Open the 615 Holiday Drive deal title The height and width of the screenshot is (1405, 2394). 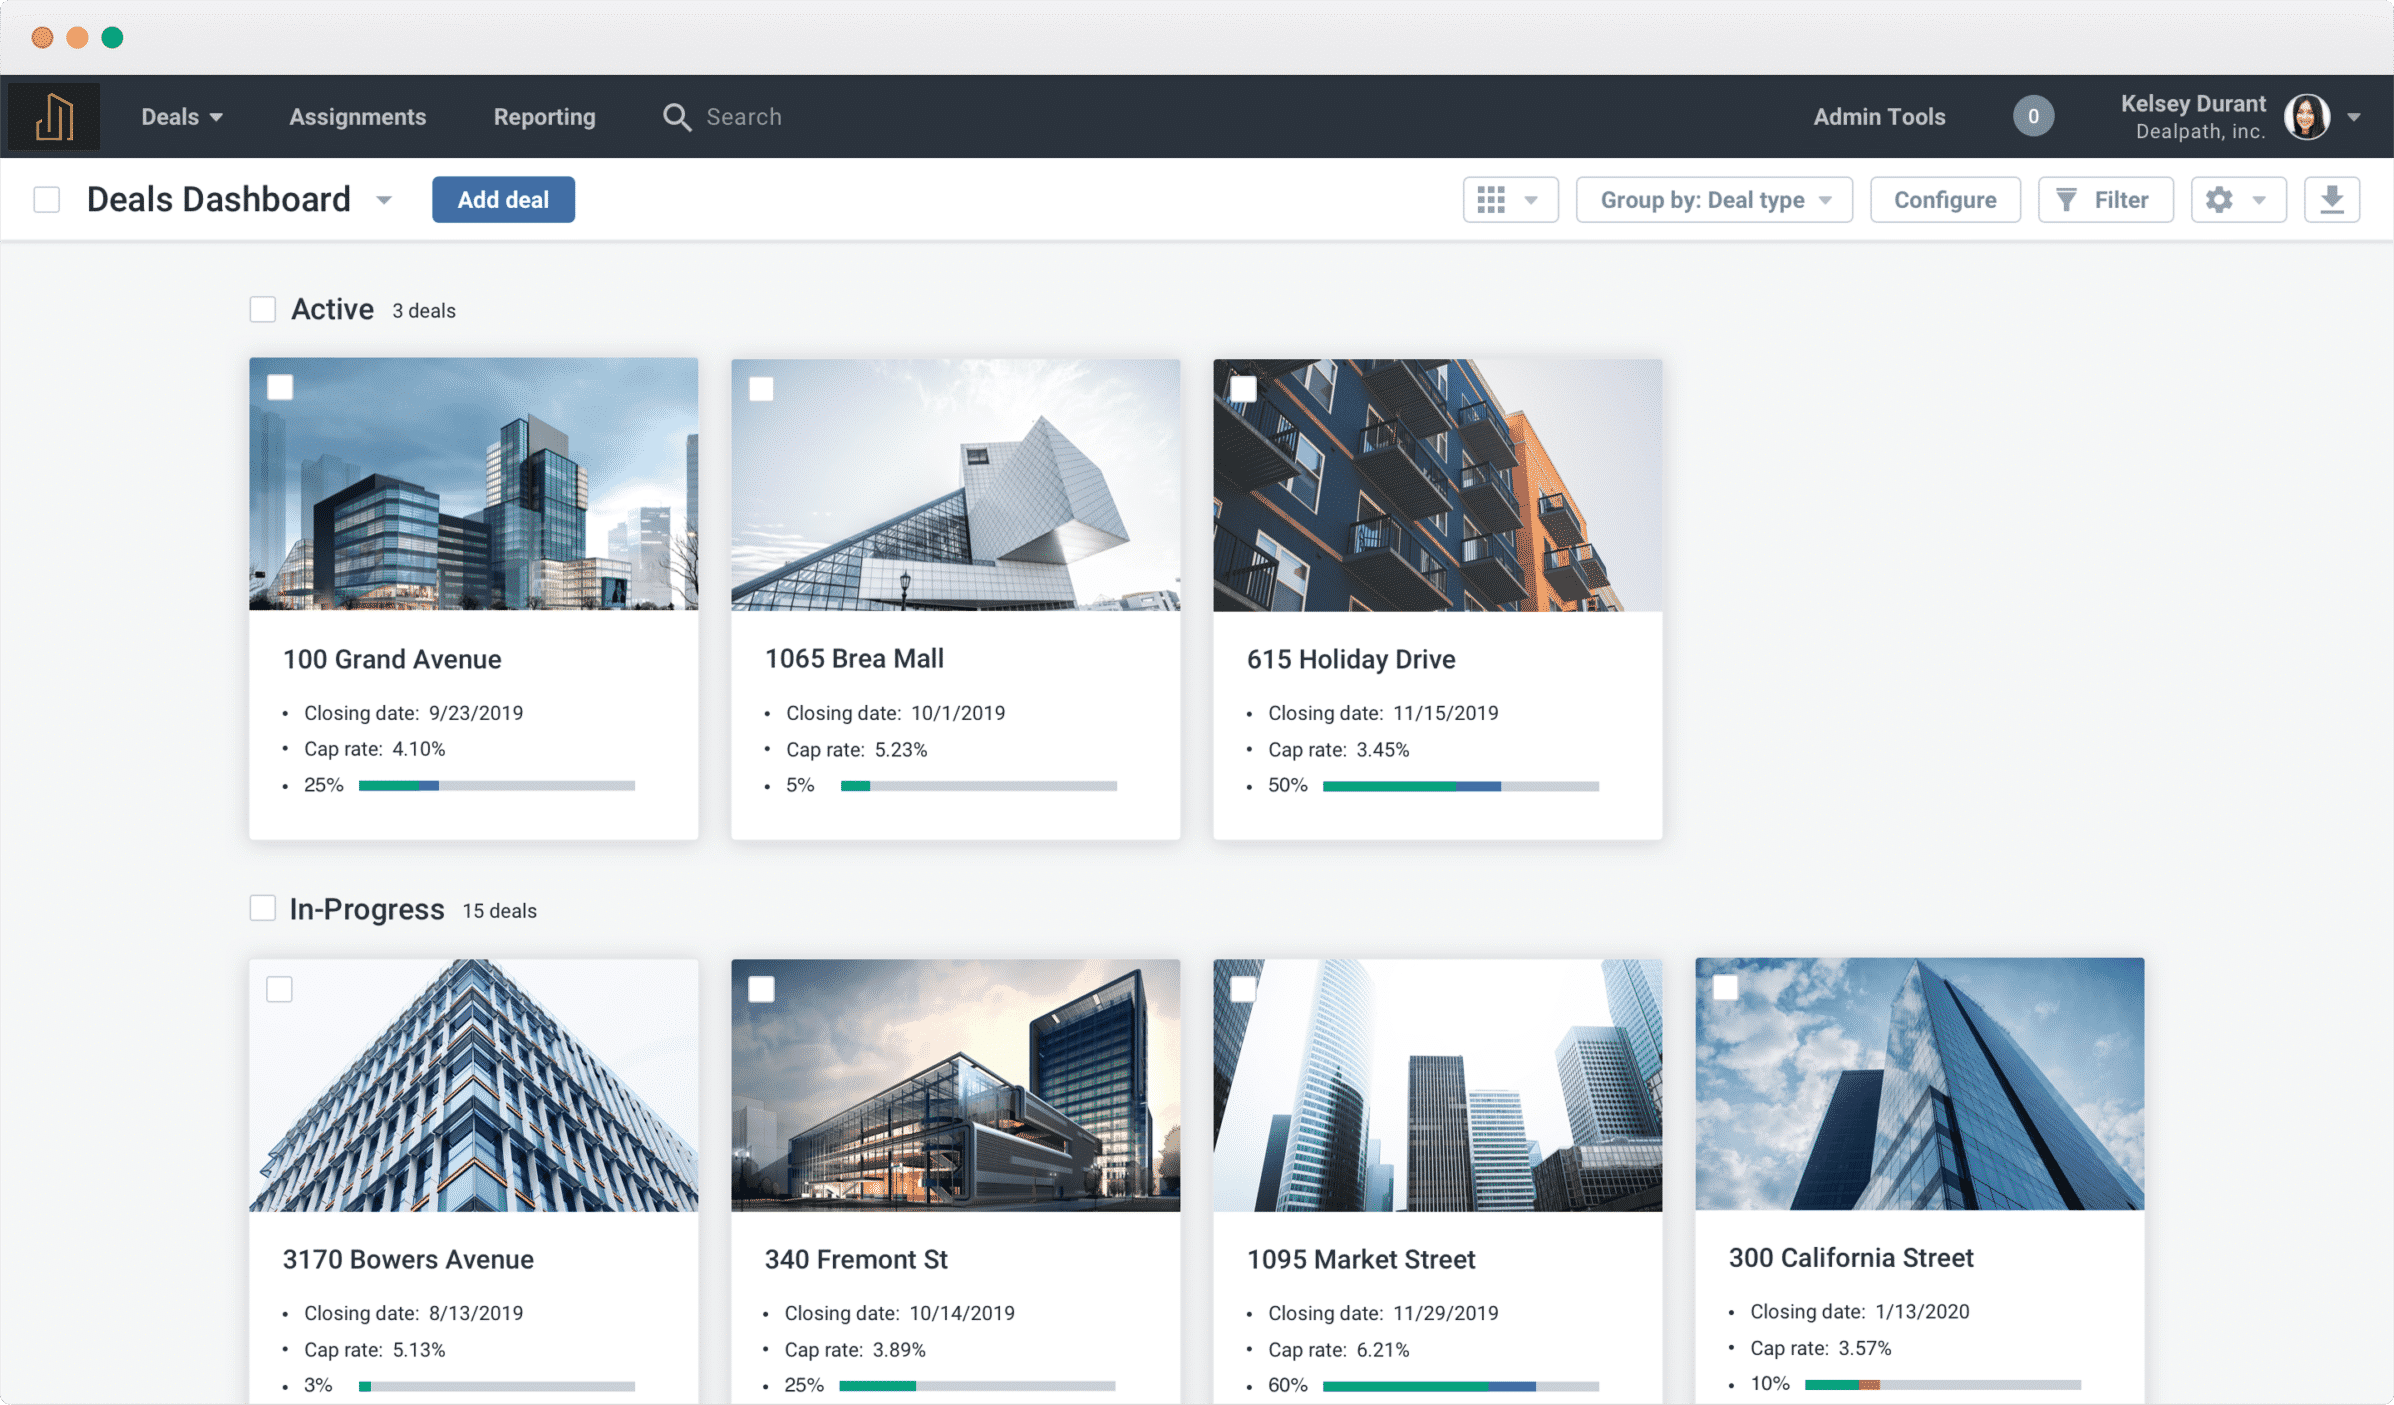[1351, 659]
